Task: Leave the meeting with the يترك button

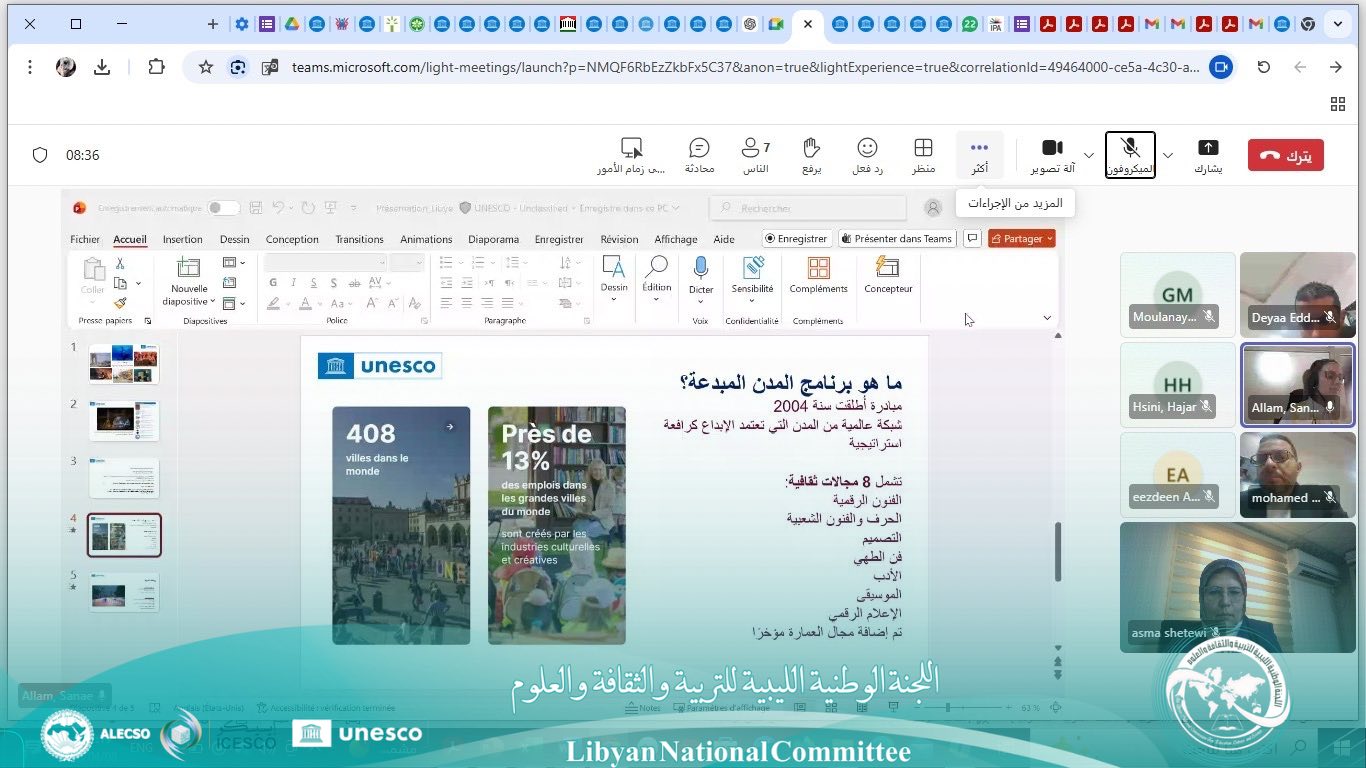Action: click(x=1285, y=155)
